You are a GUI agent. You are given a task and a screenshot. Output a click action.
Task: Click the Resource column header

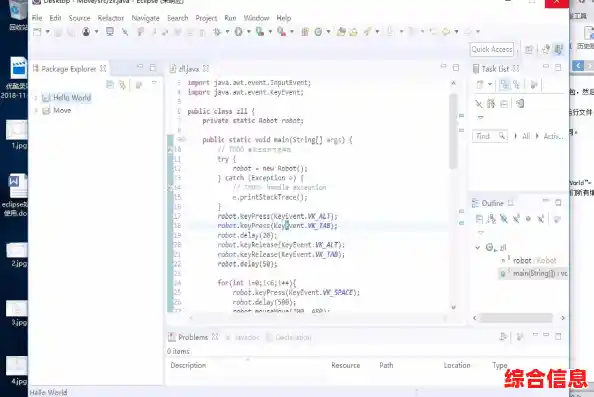(345, 366)
